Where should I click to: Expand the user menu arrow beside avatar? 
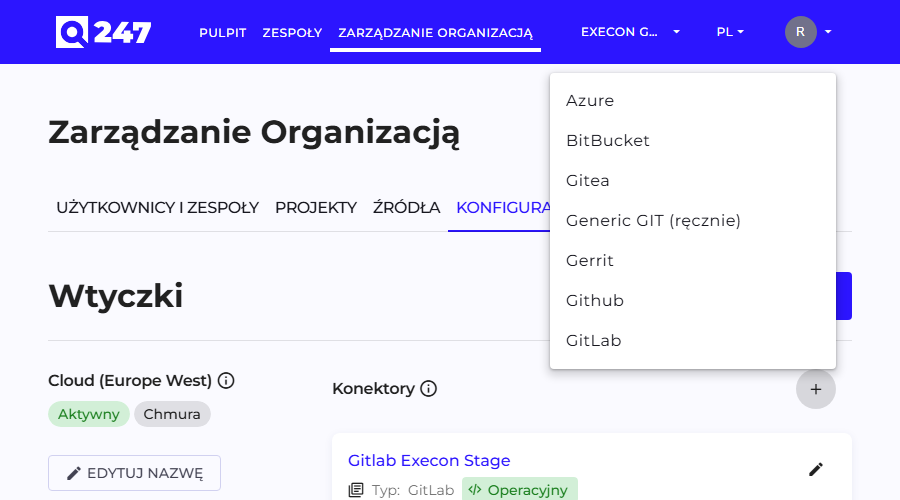click(828, 32)
